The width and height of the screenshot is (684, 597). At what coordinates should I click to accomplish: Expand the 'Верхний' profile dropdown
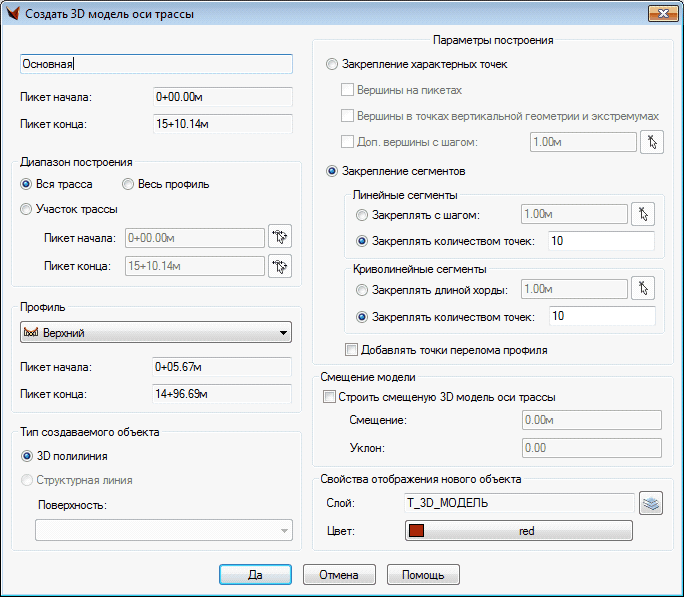pos(156,333)
